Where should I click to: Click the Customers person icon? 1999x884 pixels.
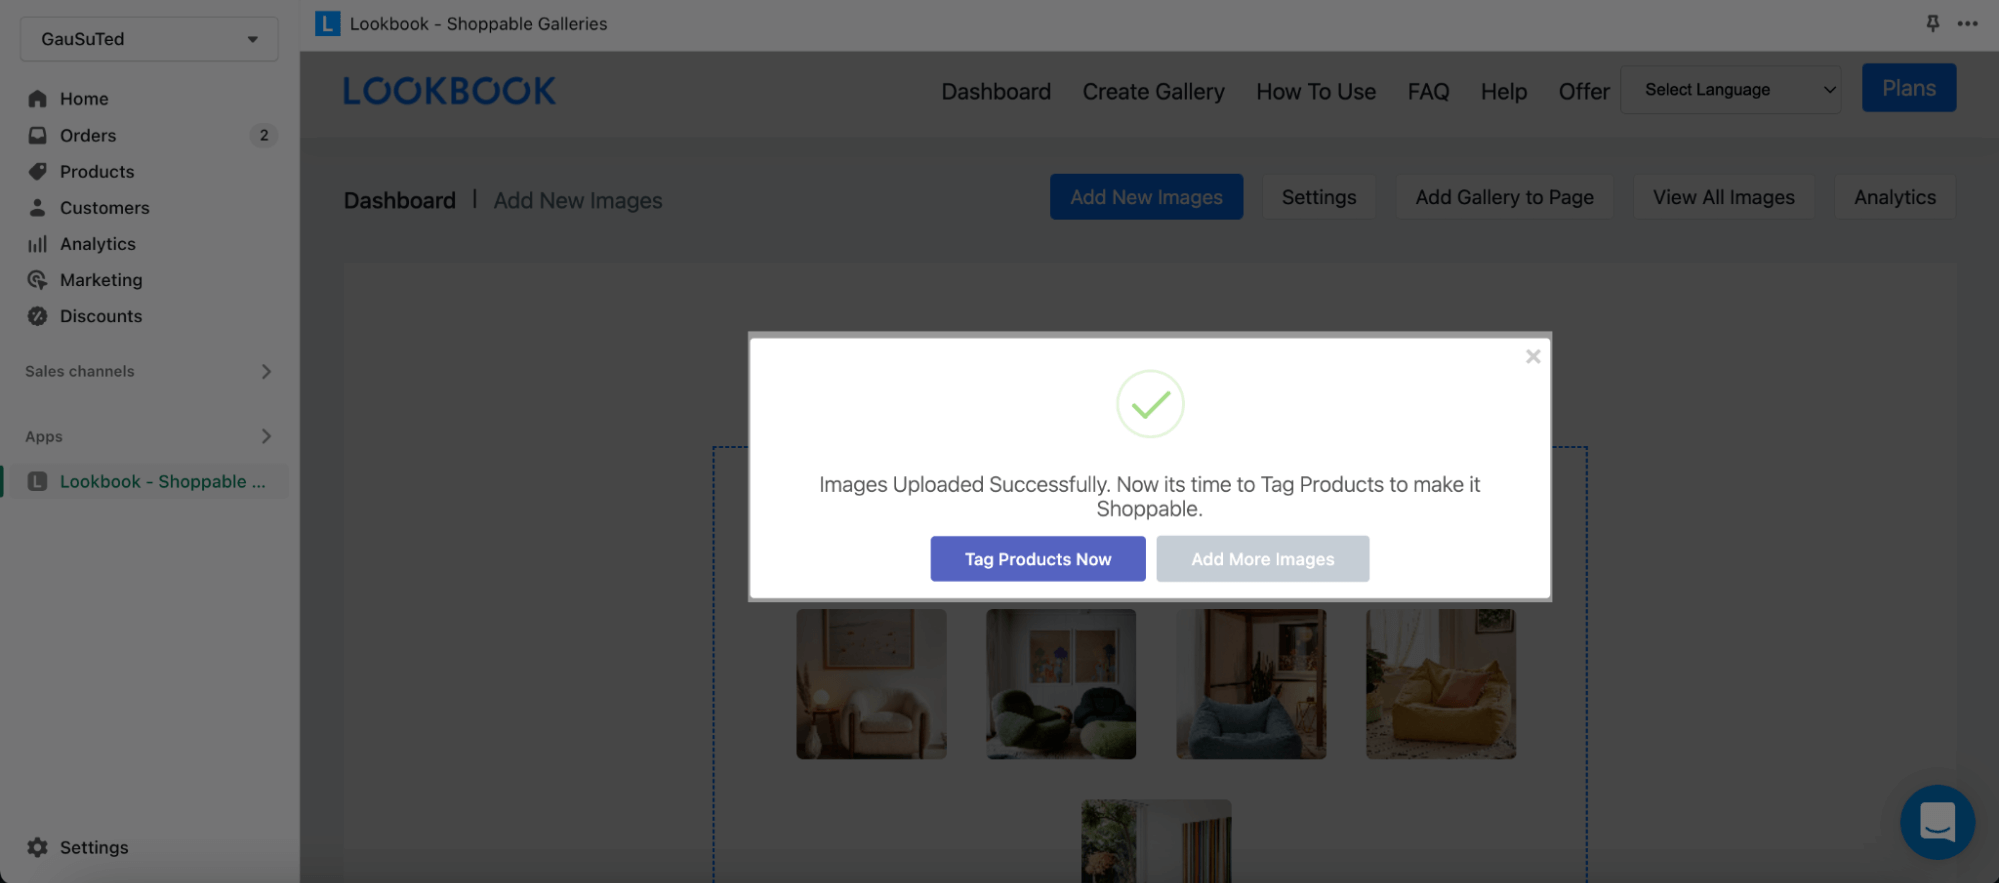(38, 207)
